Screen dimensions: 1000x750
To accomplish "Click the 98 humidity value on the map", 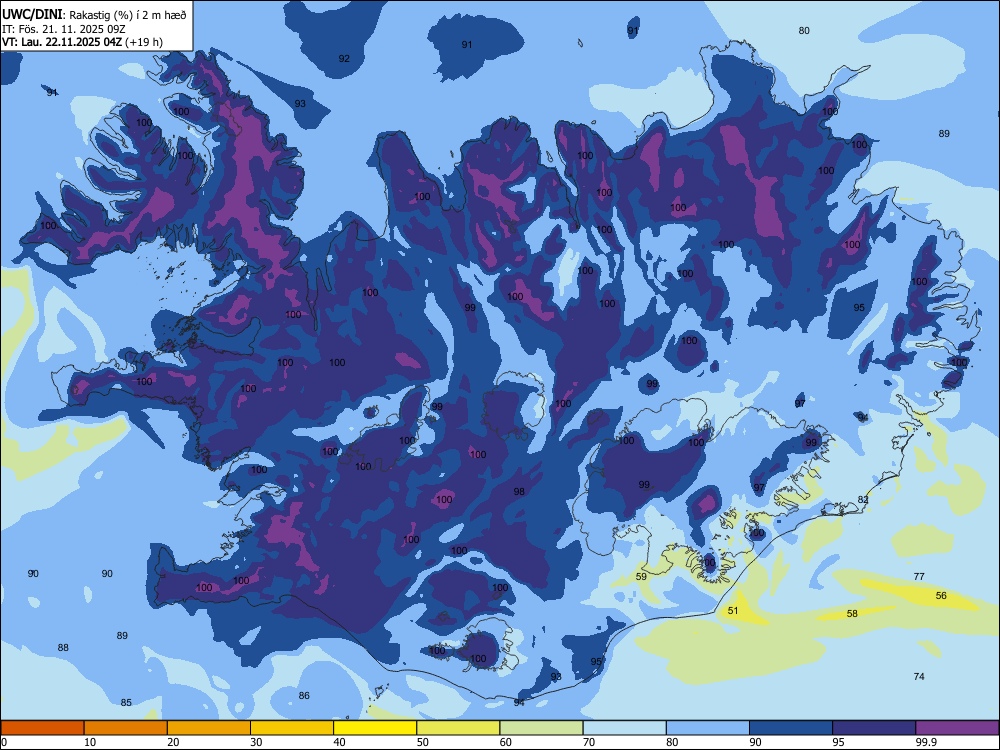I will (519, 492).
